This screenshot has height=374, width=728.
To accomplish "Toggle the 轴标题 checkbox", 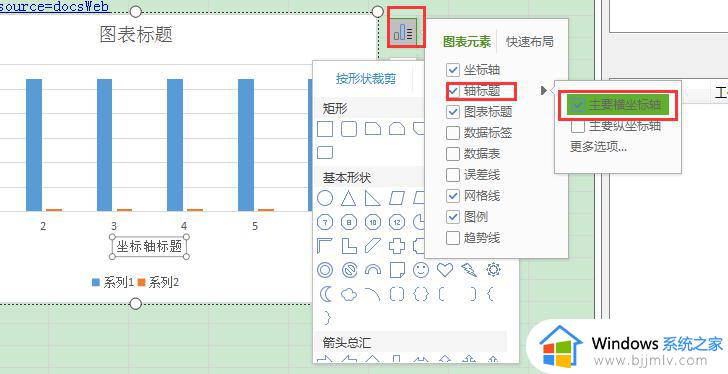I will [x=453, y=91].
